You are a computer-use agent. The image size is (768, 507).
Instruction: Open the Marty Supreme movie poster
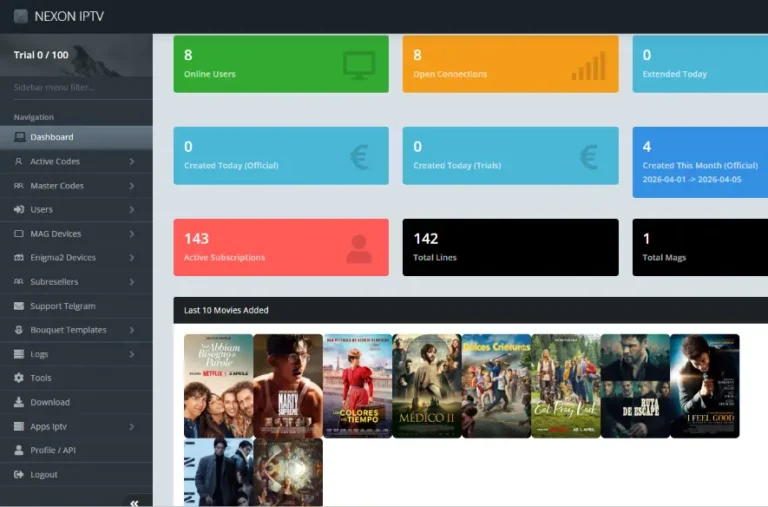[288, 386]
